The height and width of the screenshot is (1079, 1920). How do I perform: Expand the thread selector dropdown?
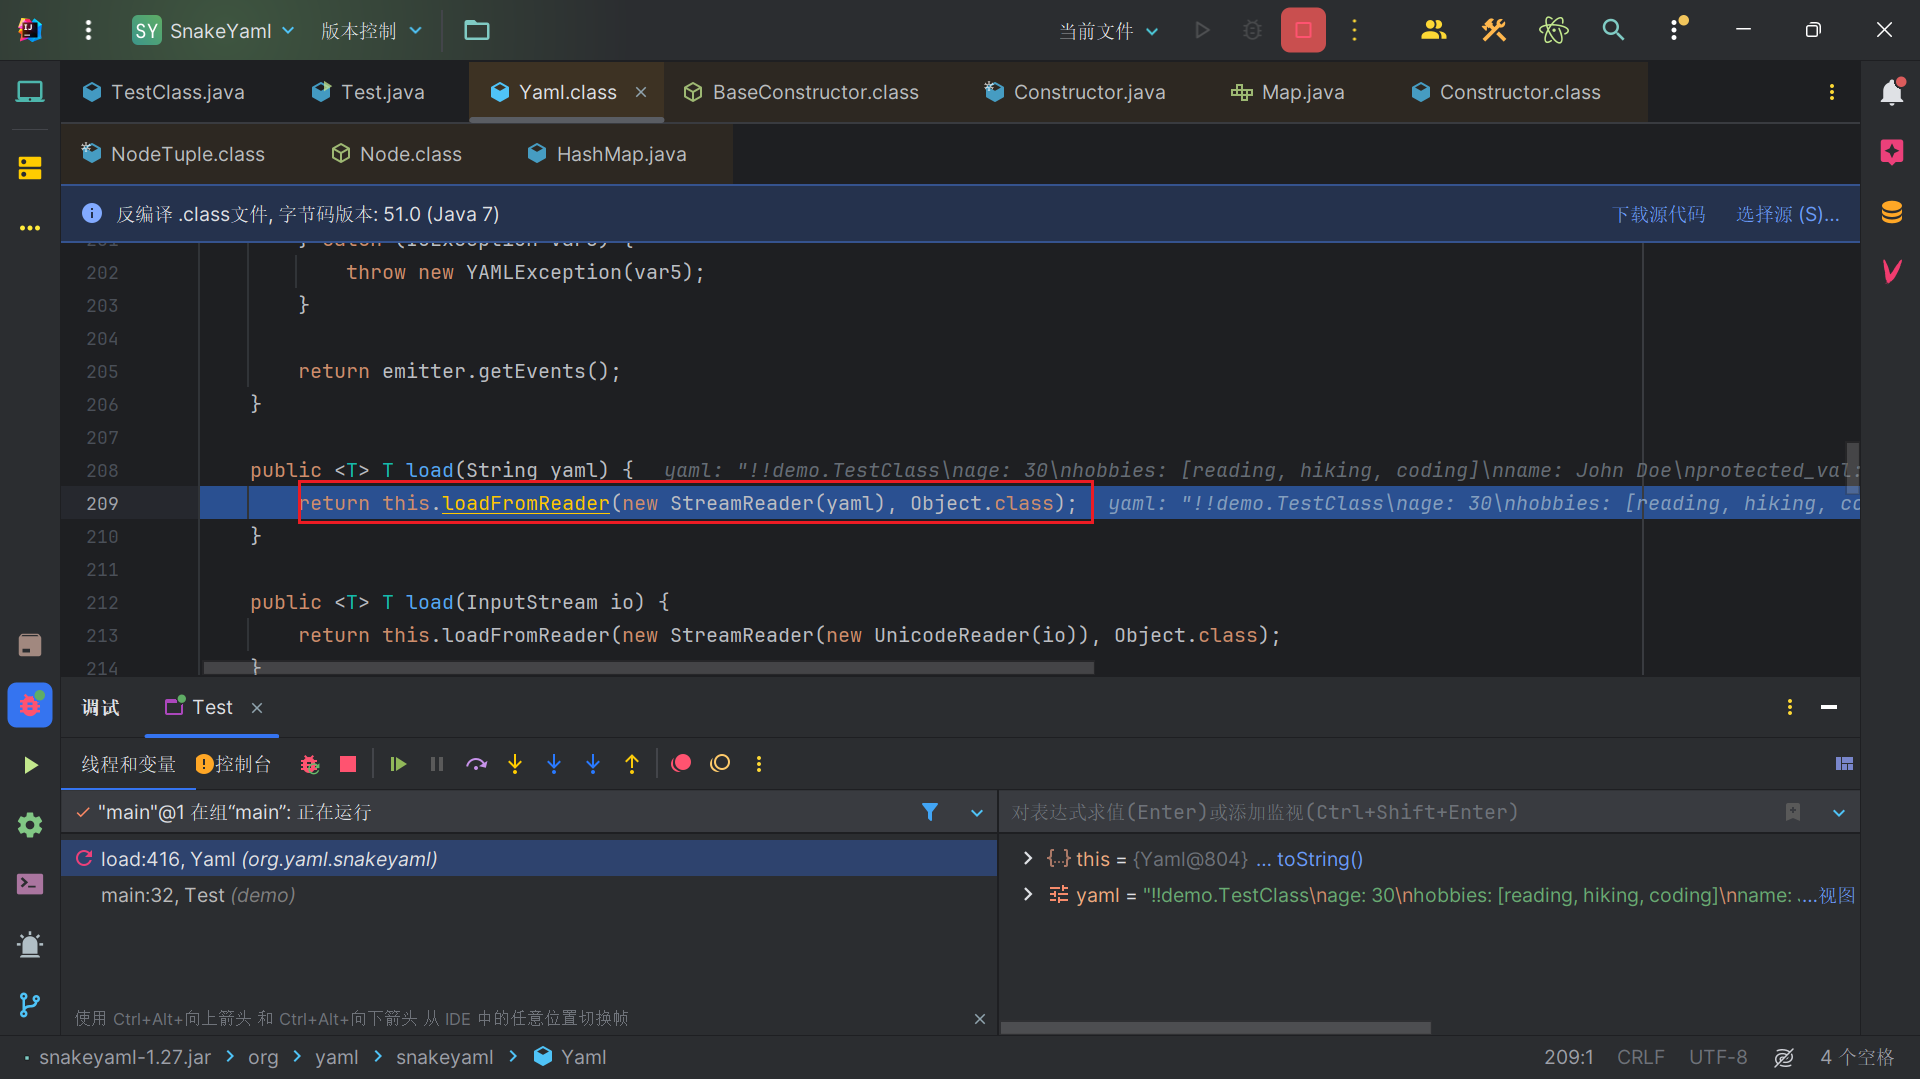[977, 813]
